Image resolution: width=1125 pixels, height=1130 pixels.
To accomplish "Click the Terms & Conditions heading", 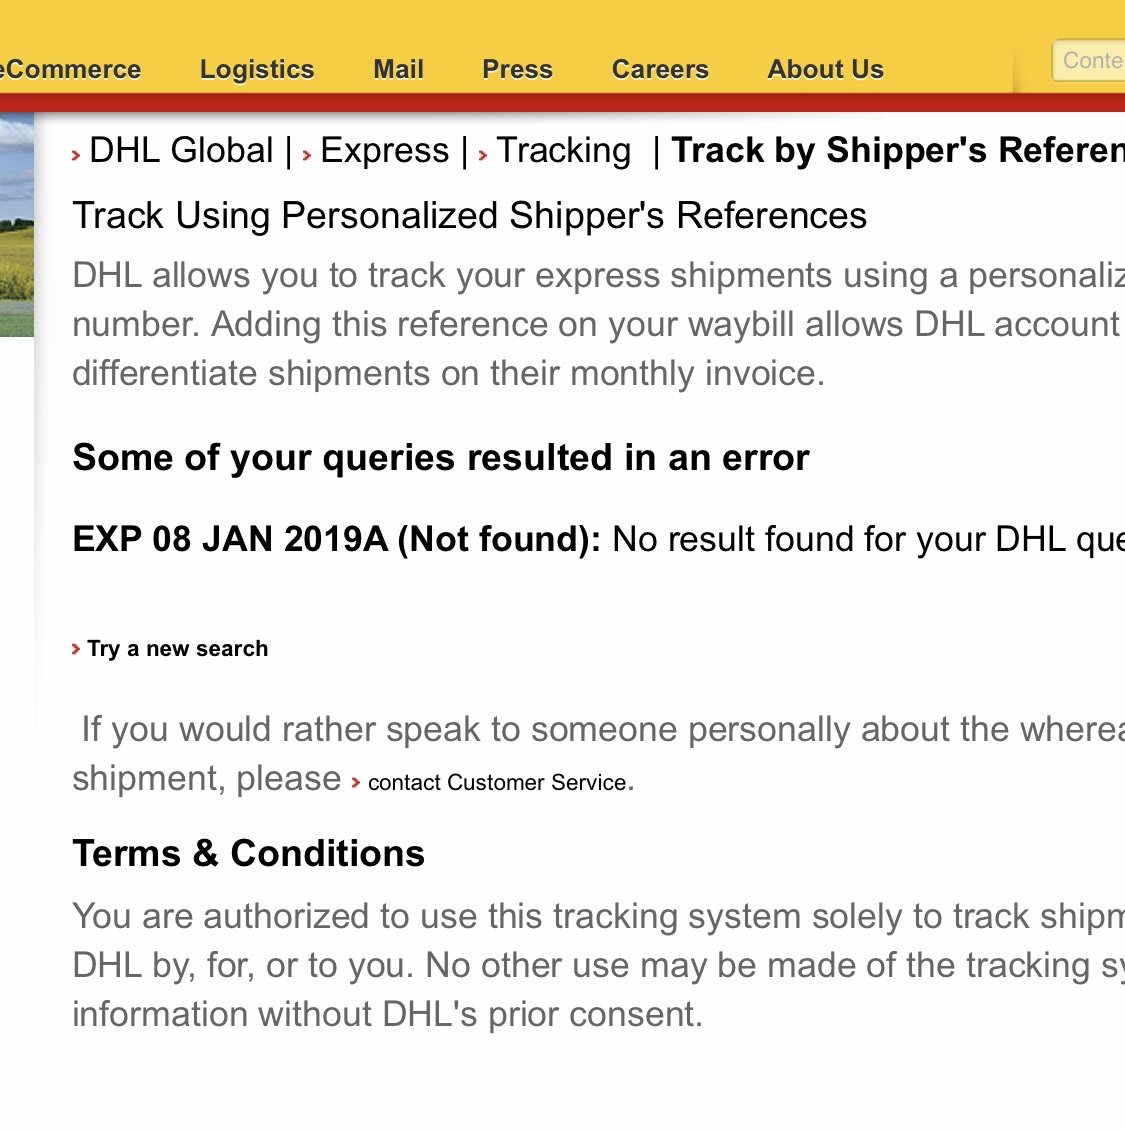I will point(249,854).
